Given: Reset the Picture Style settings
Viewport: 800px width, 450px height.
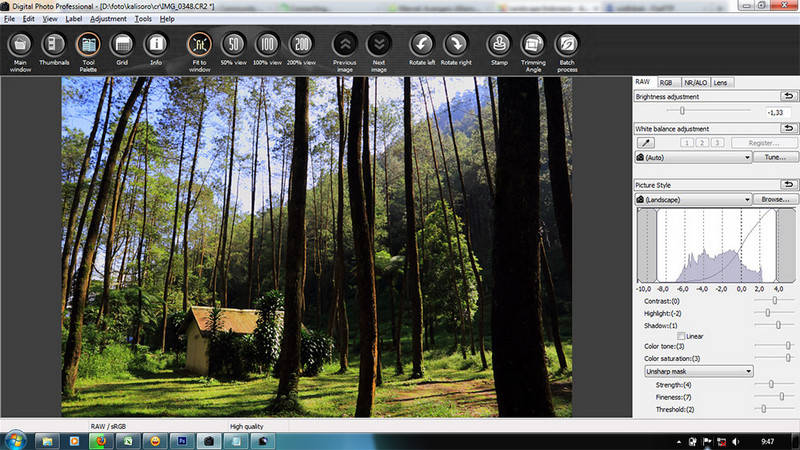Looking at the screenshot, I should coord(789,184).
